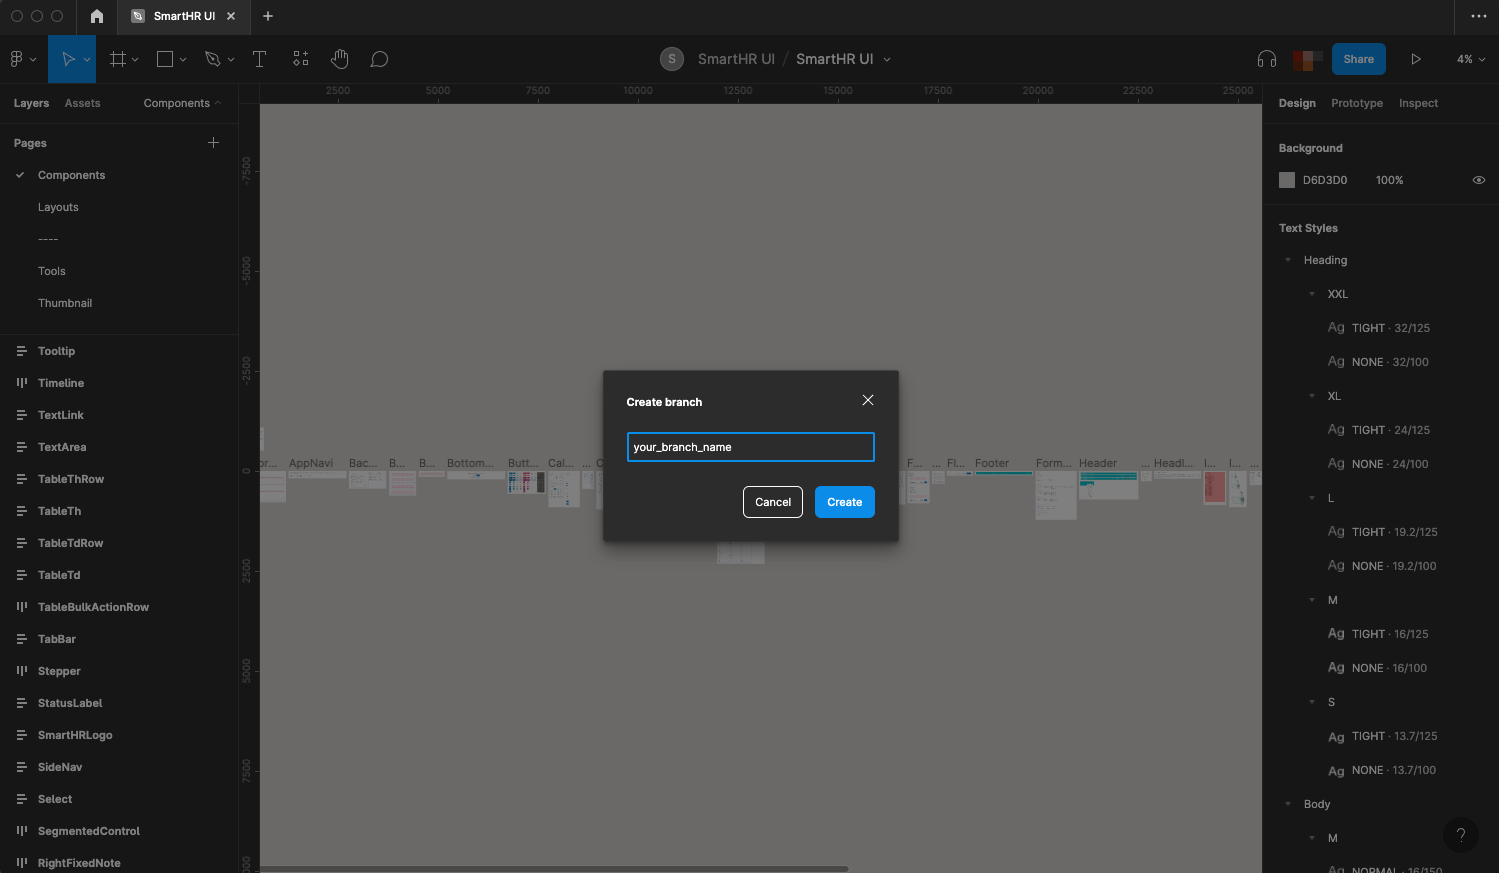This screenshot has width=1499, height=873.
Task: Cancel the Create branch dialog
Action: [772, 502]
